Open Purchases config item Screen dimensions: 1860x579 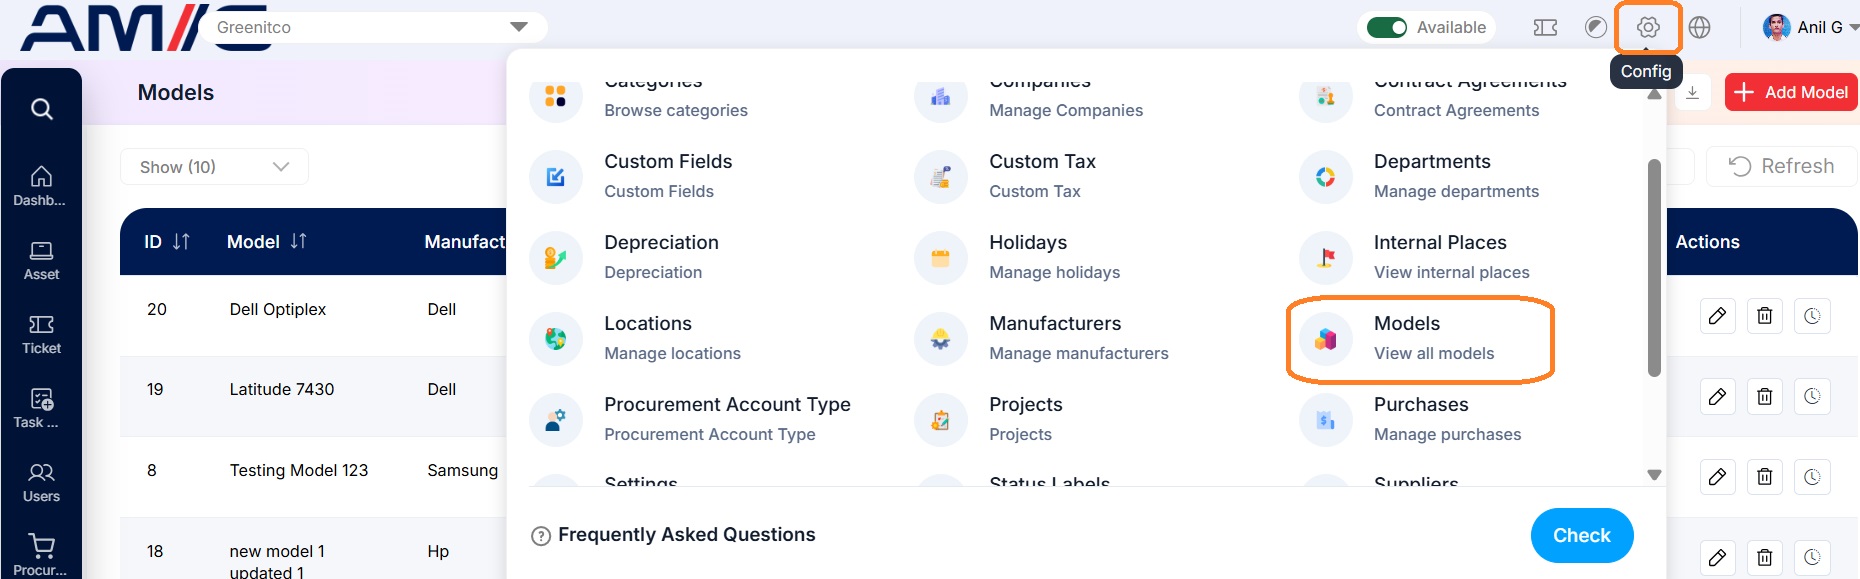(1411, 419)
